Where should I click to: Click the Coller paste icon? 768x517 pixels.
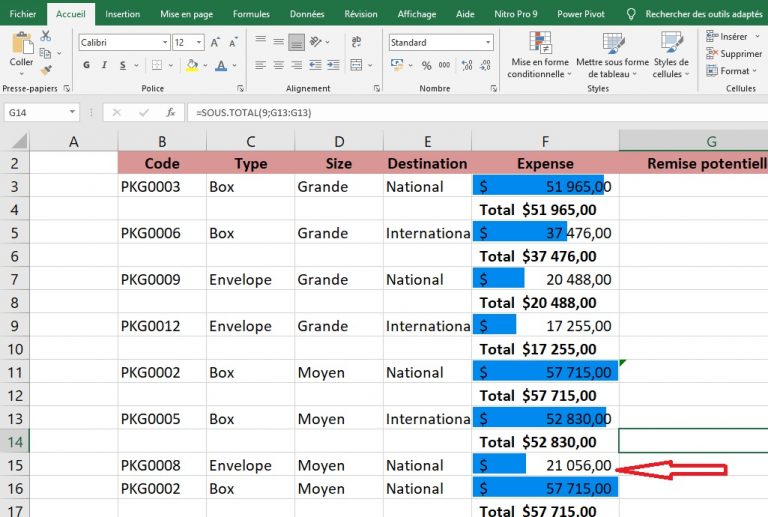(21, 44)
